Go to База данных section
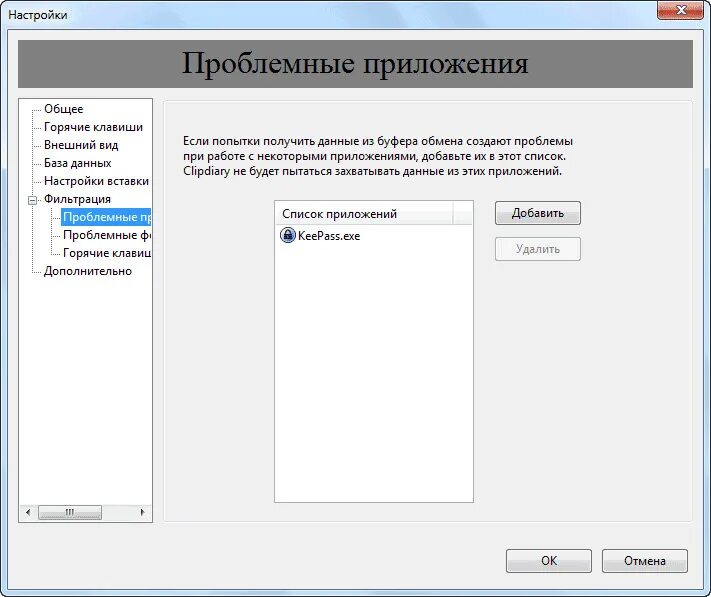 pos(78,163)
